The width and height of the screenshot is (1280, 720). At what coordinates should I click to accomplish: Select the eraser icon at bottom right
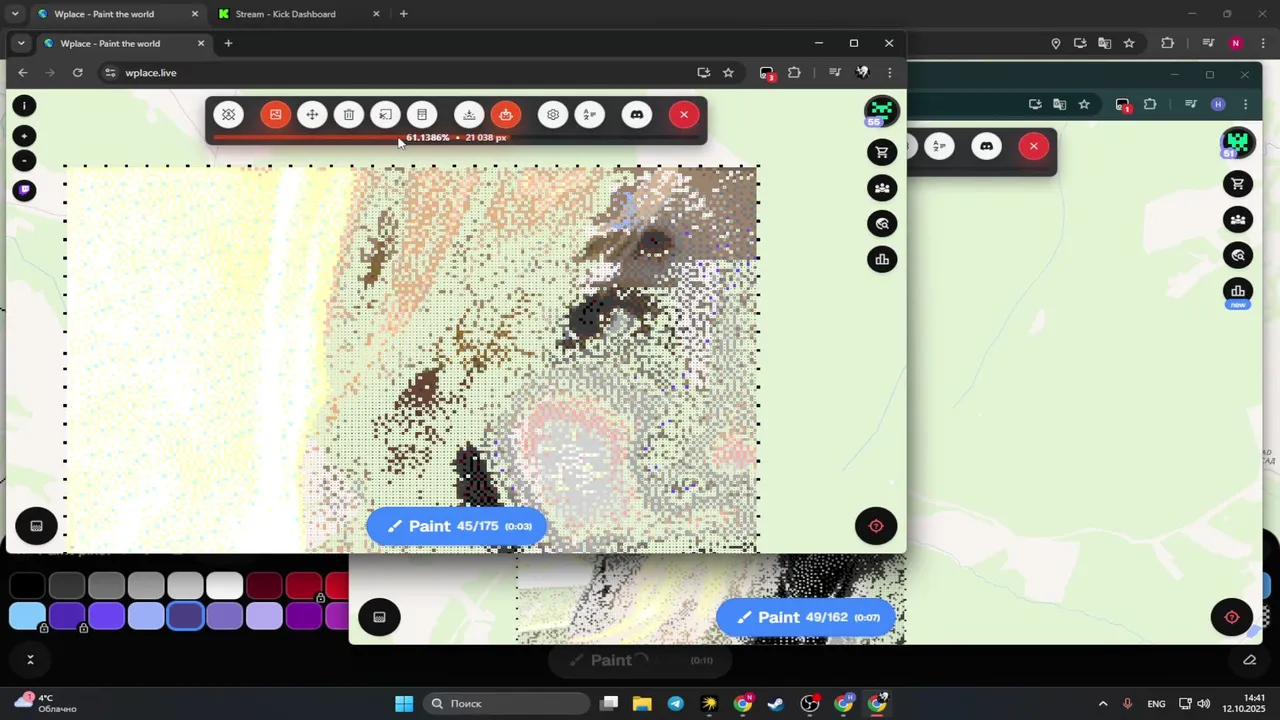[x=1249, y=660]
